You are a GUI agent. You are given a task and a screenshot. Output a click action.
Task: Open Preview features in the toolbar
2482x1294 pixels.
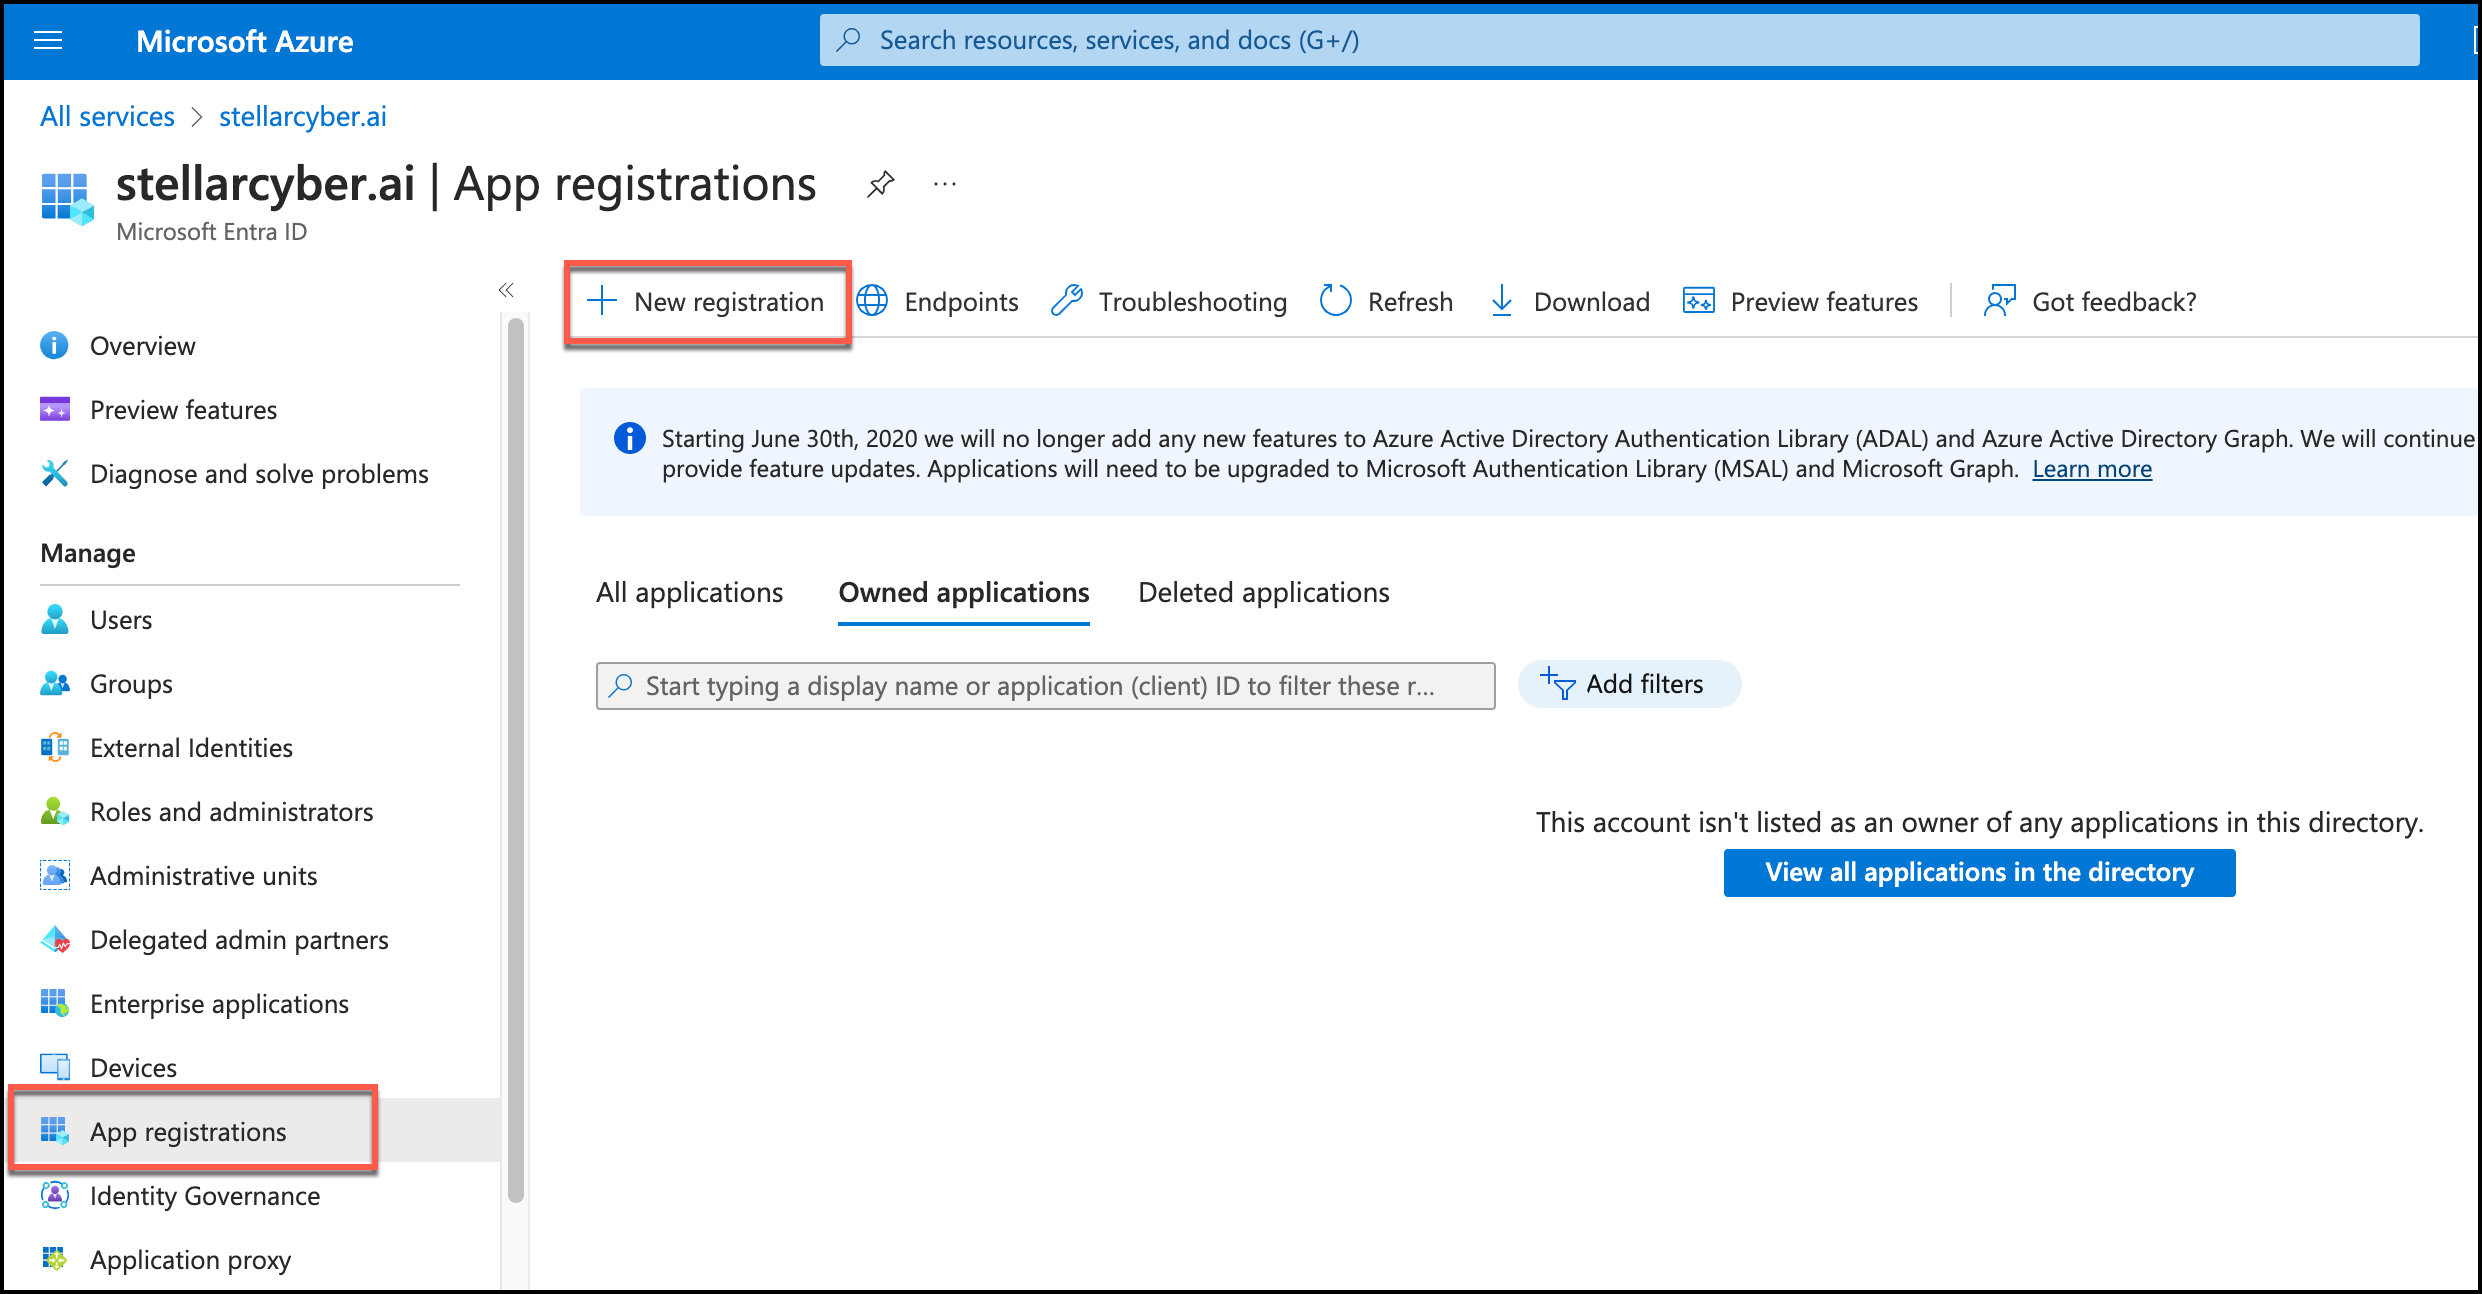pyautogui.click(x=1801, y=302)
